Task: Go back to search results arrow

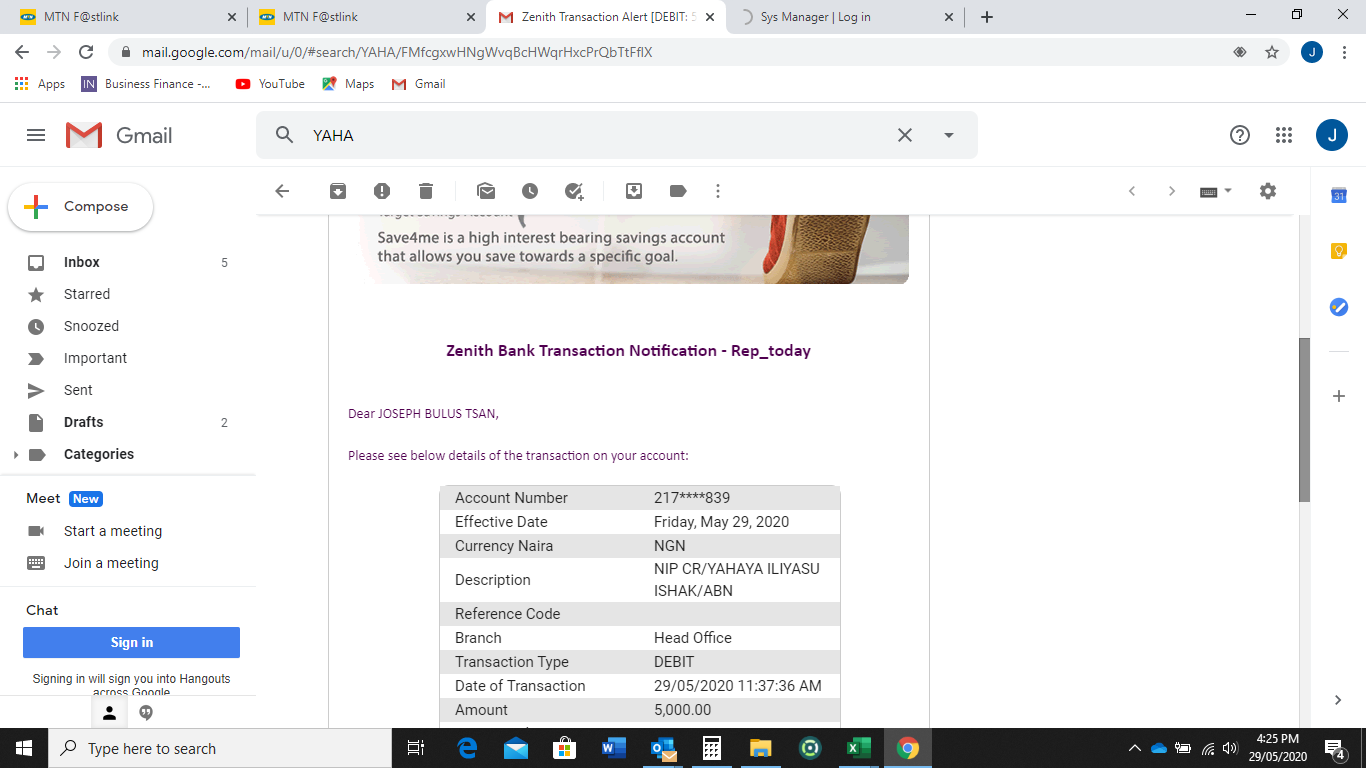Action: pyautogui.click(x=282, y=191)
